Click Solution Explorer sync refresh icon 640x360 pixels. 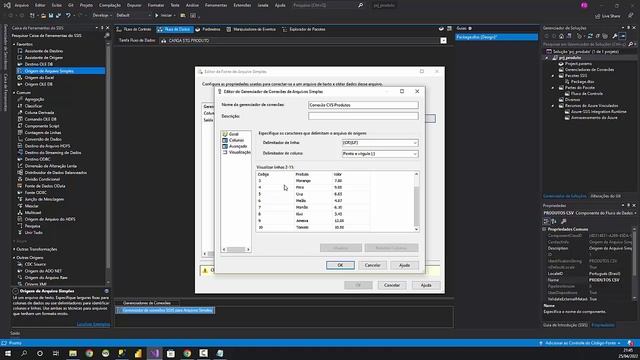[x=590, y=36]
